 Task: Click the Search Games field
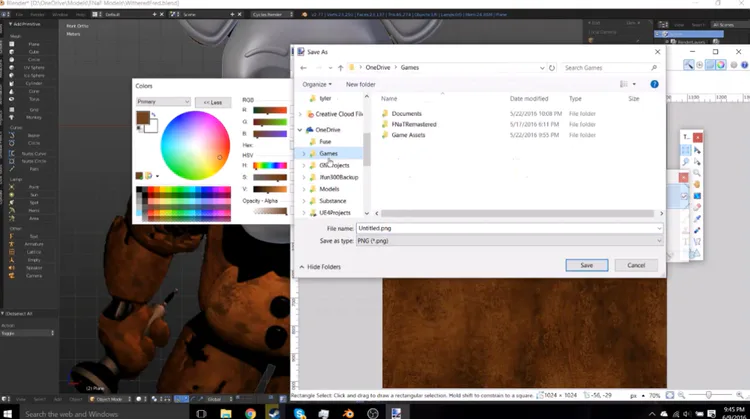[611, 68]
